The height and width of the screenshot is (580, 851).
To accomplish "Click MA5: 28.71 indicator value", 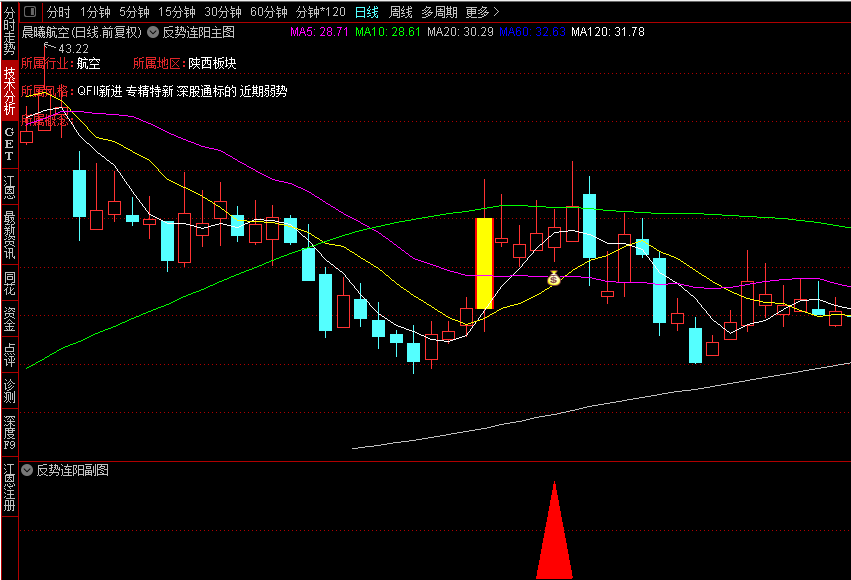I will pos(319,32).
